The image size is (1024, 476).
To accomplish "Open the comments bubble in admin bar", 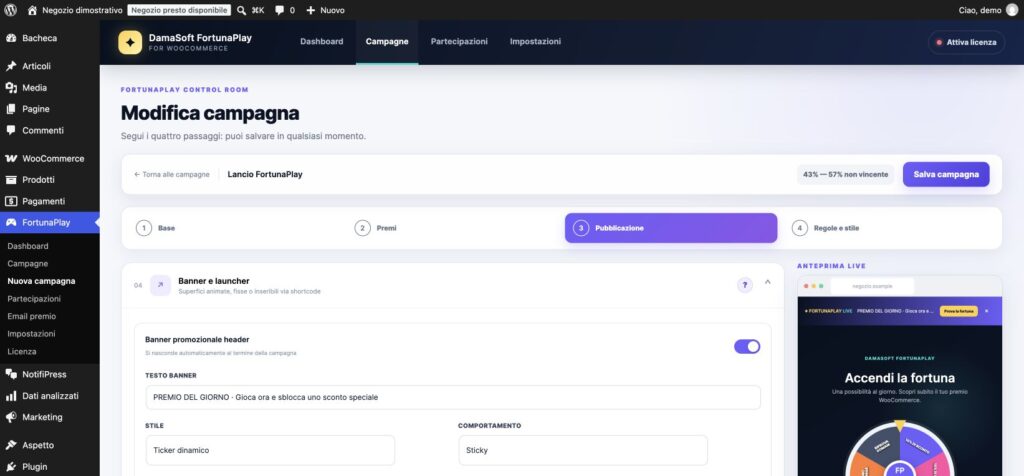I will [x=279, y=10].
